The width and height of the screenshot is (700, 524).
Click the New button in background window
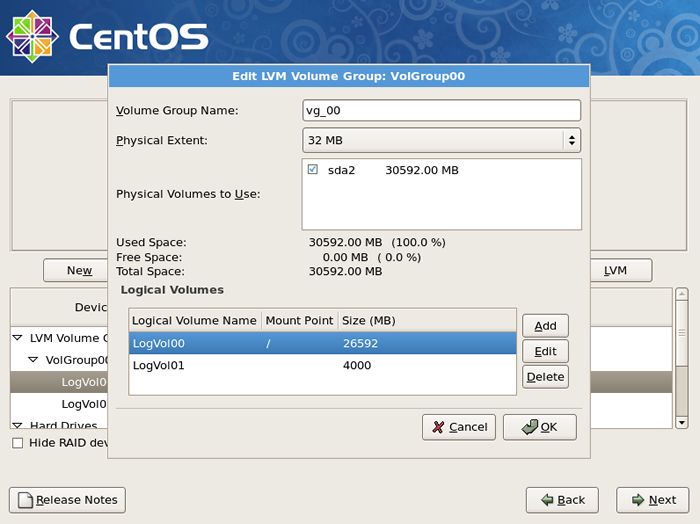tap(76, 270)
